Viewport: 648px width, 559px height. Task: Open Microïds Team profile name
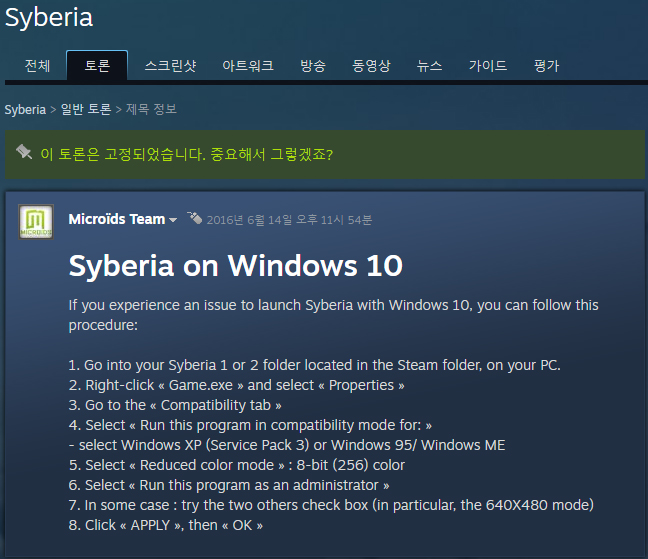117,219
